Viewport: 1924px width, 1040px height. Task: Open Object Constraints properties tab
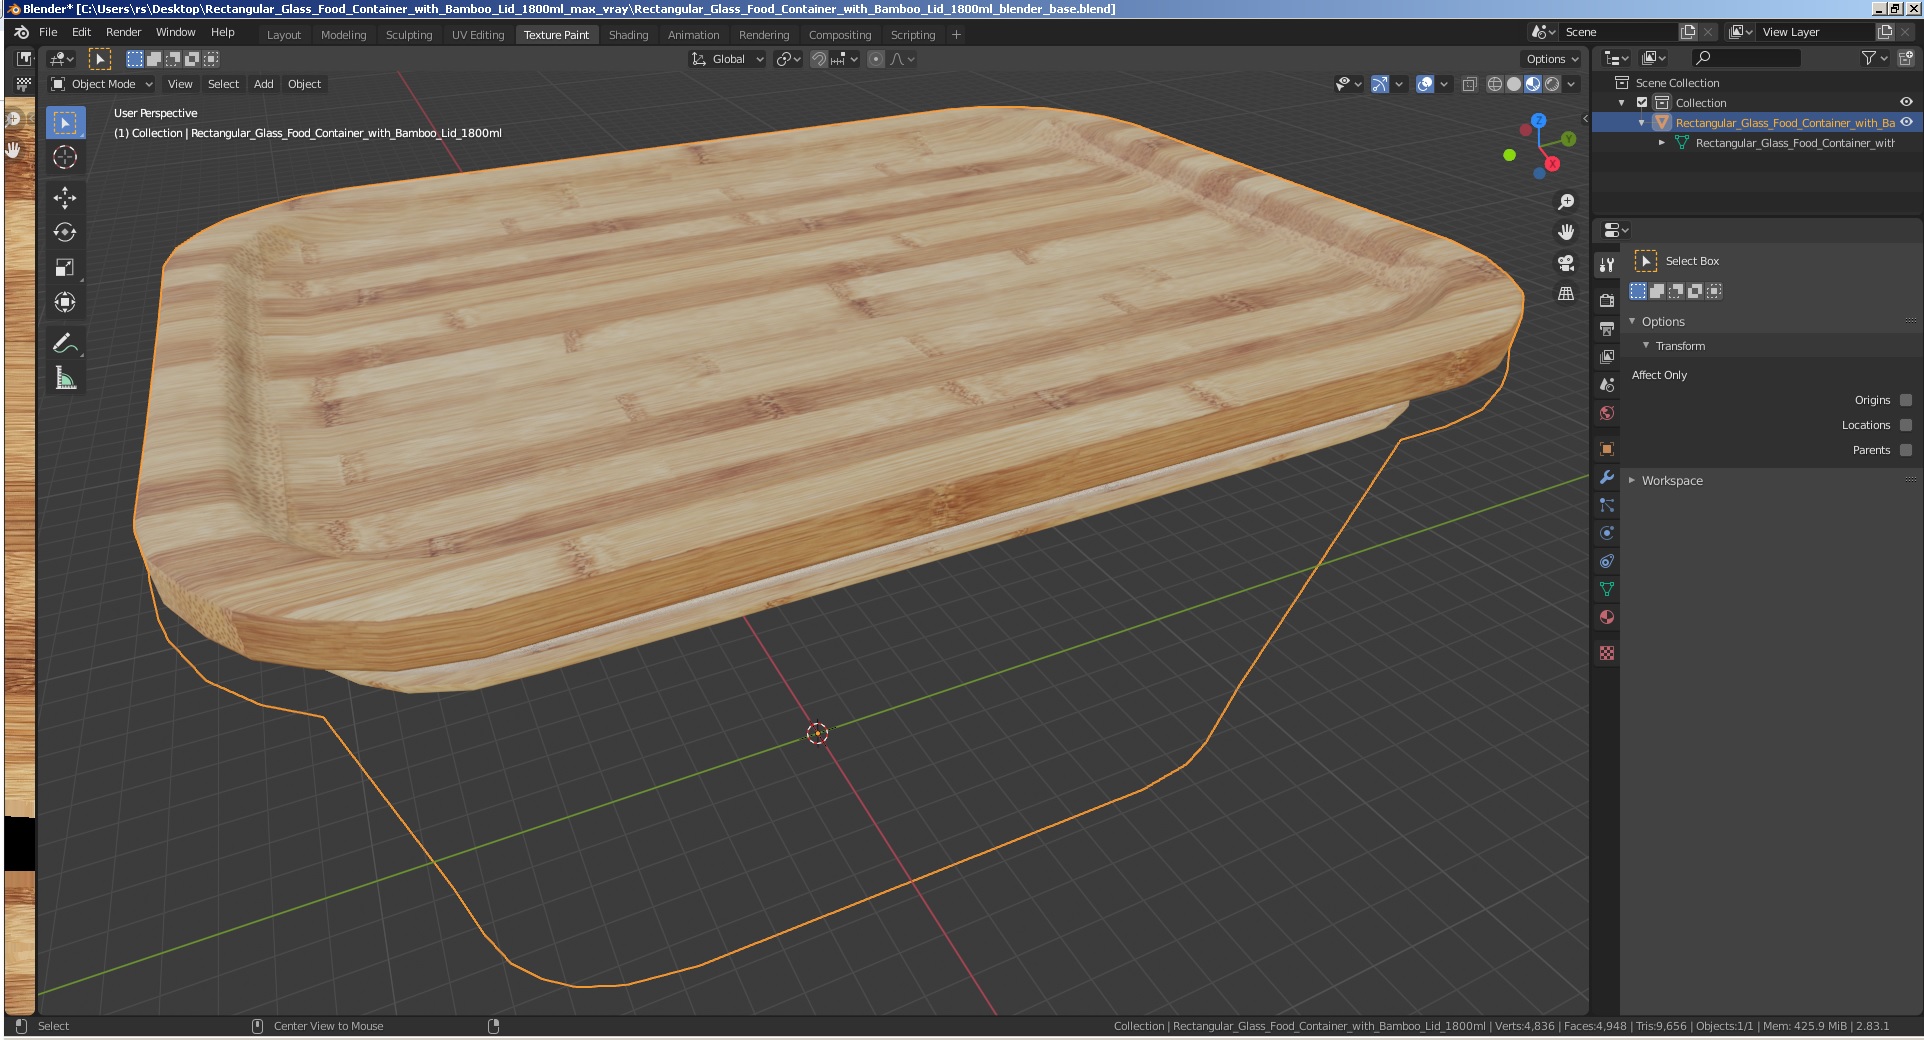[1607, 561]
